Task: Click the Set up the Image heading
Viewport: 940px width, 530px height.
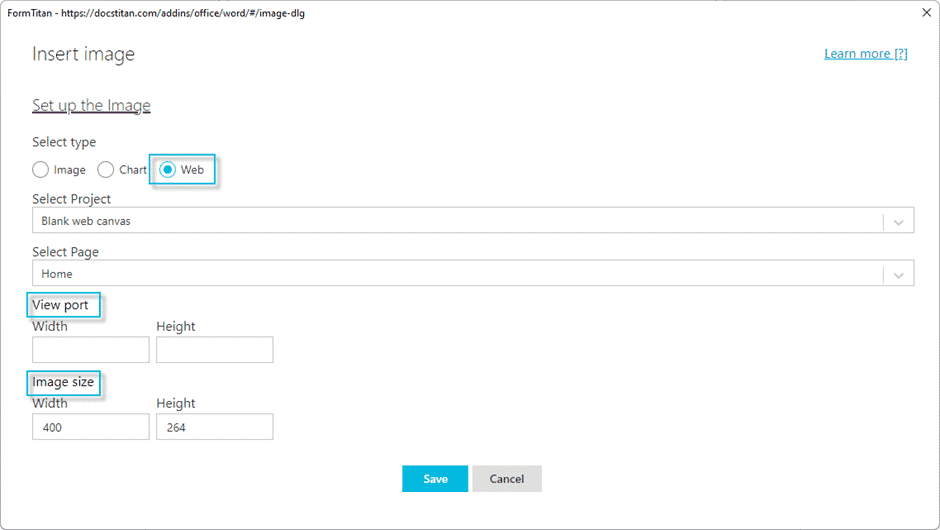Action: [x=91, y=106]
